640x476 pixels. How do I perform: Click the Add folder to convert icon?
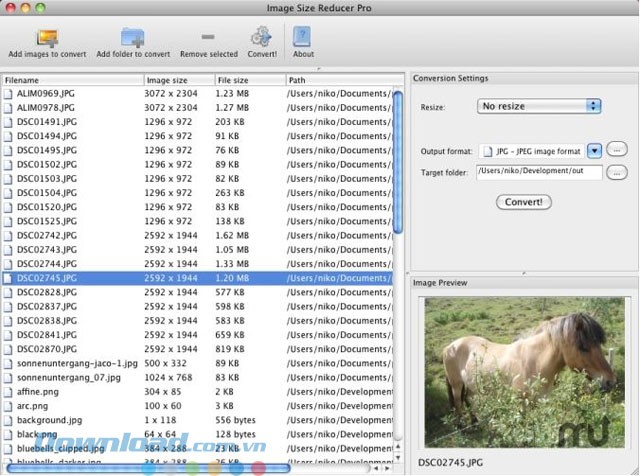tap(132, 37)
